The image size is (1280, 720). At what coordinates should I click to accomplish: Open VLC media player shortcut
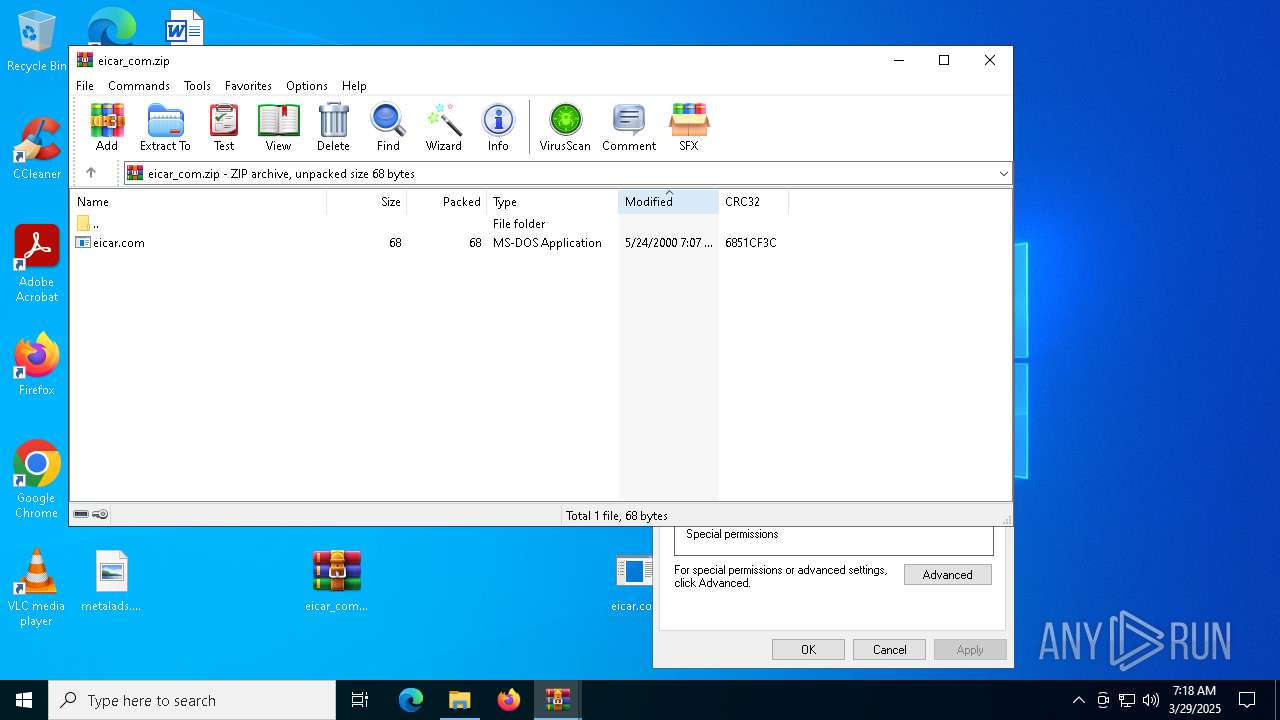point(36,588)
